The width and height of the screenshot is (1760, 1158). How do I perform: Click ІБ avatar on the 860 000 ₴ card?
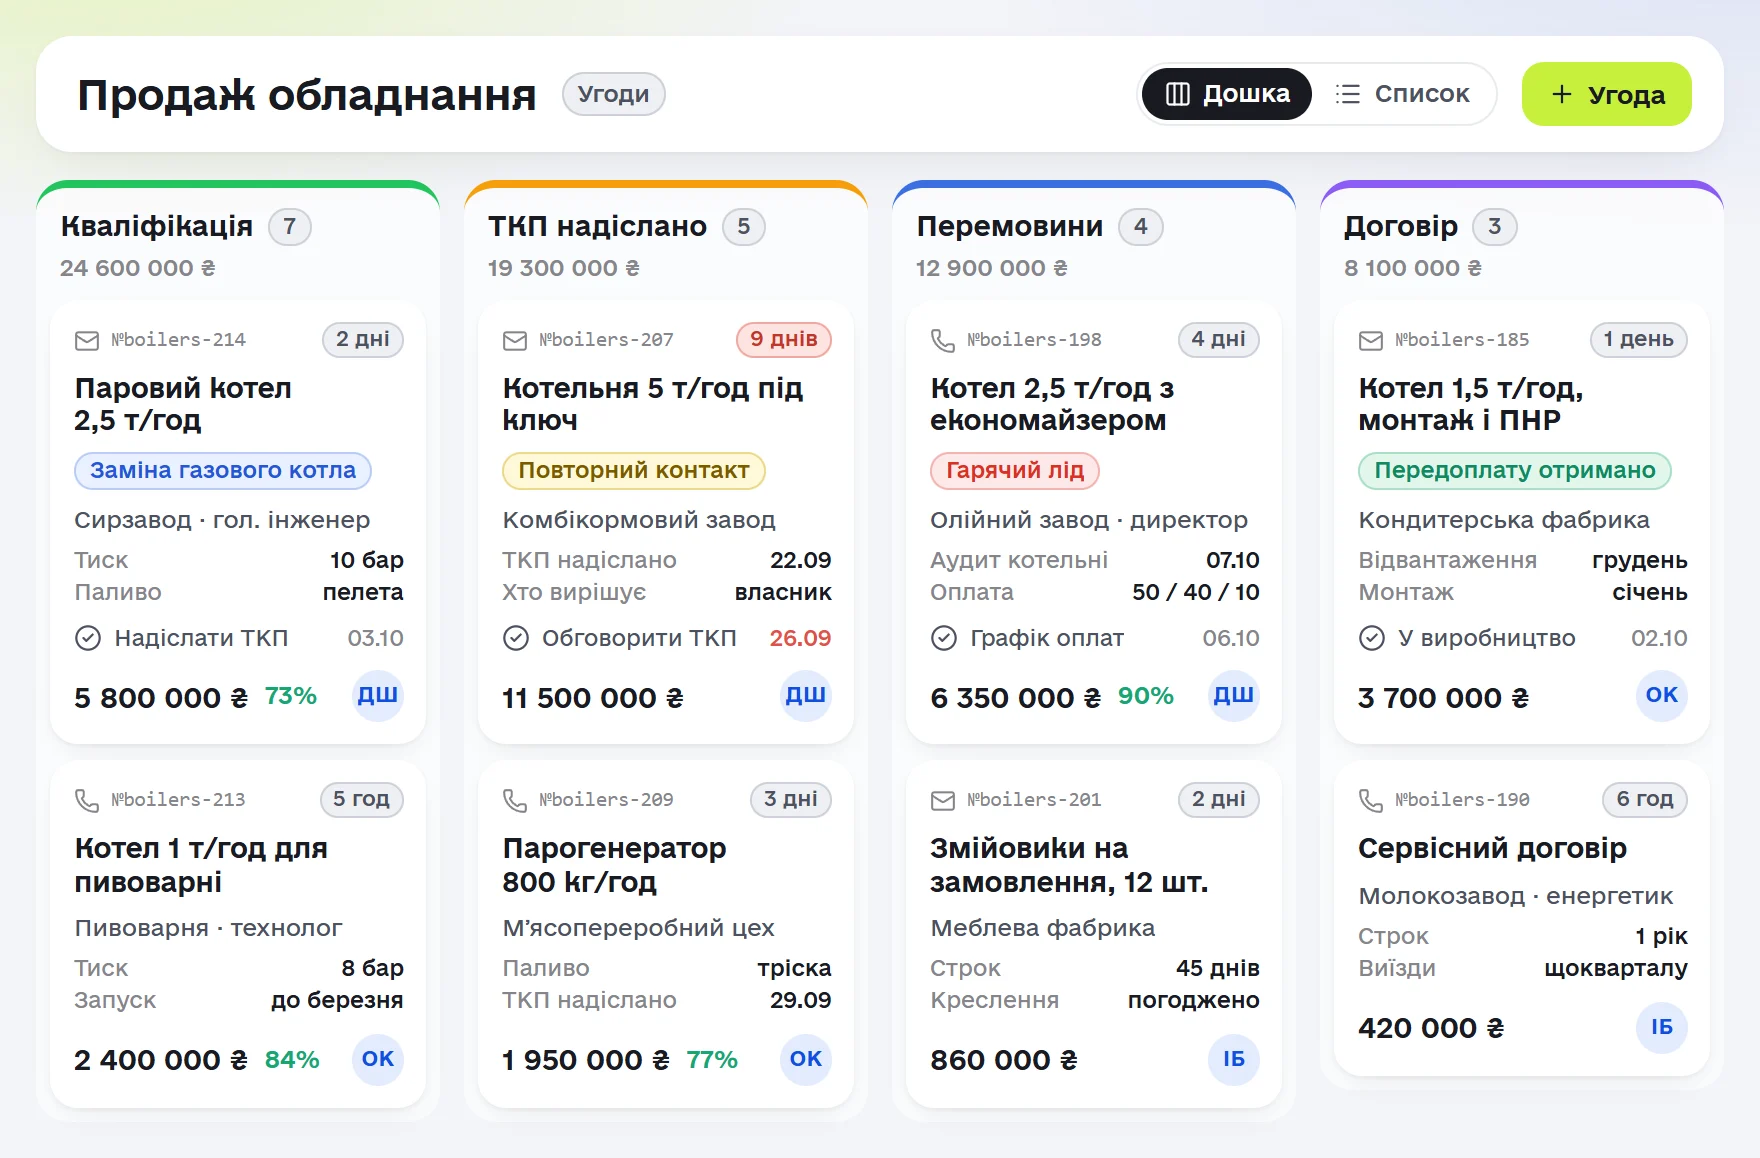click(1234, 1059)
